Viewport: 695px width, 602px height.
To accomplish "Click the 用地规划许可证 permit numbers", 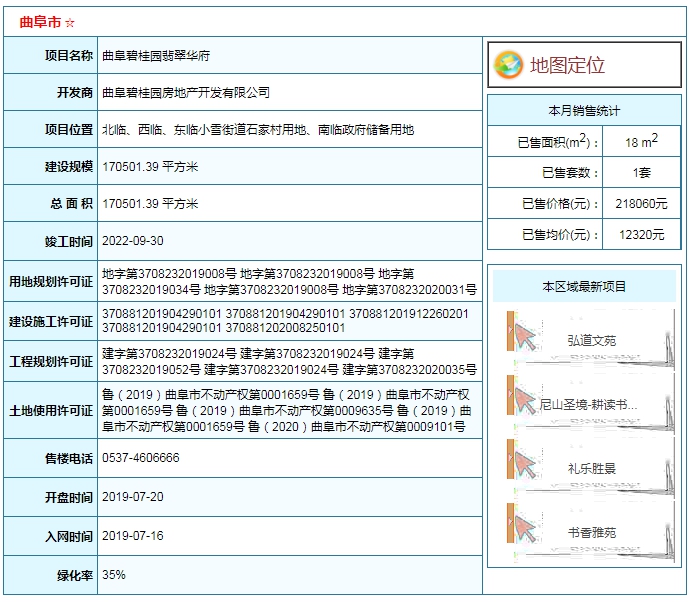I will [x=289, y=281].
